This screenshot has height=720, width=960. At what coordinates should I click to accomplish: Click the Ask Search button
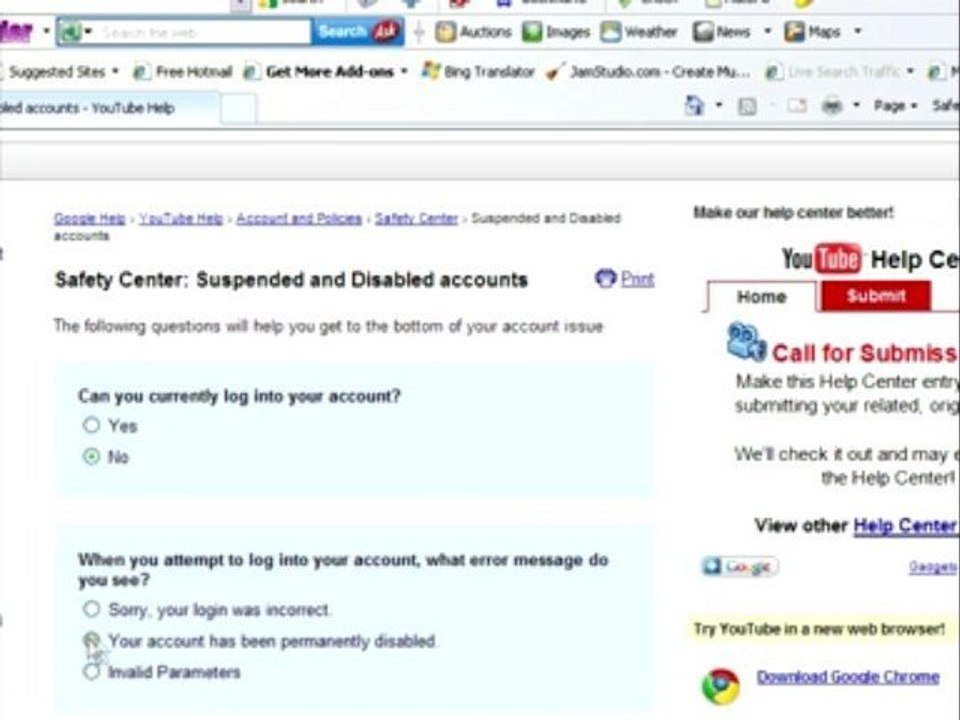coord(358,32)
